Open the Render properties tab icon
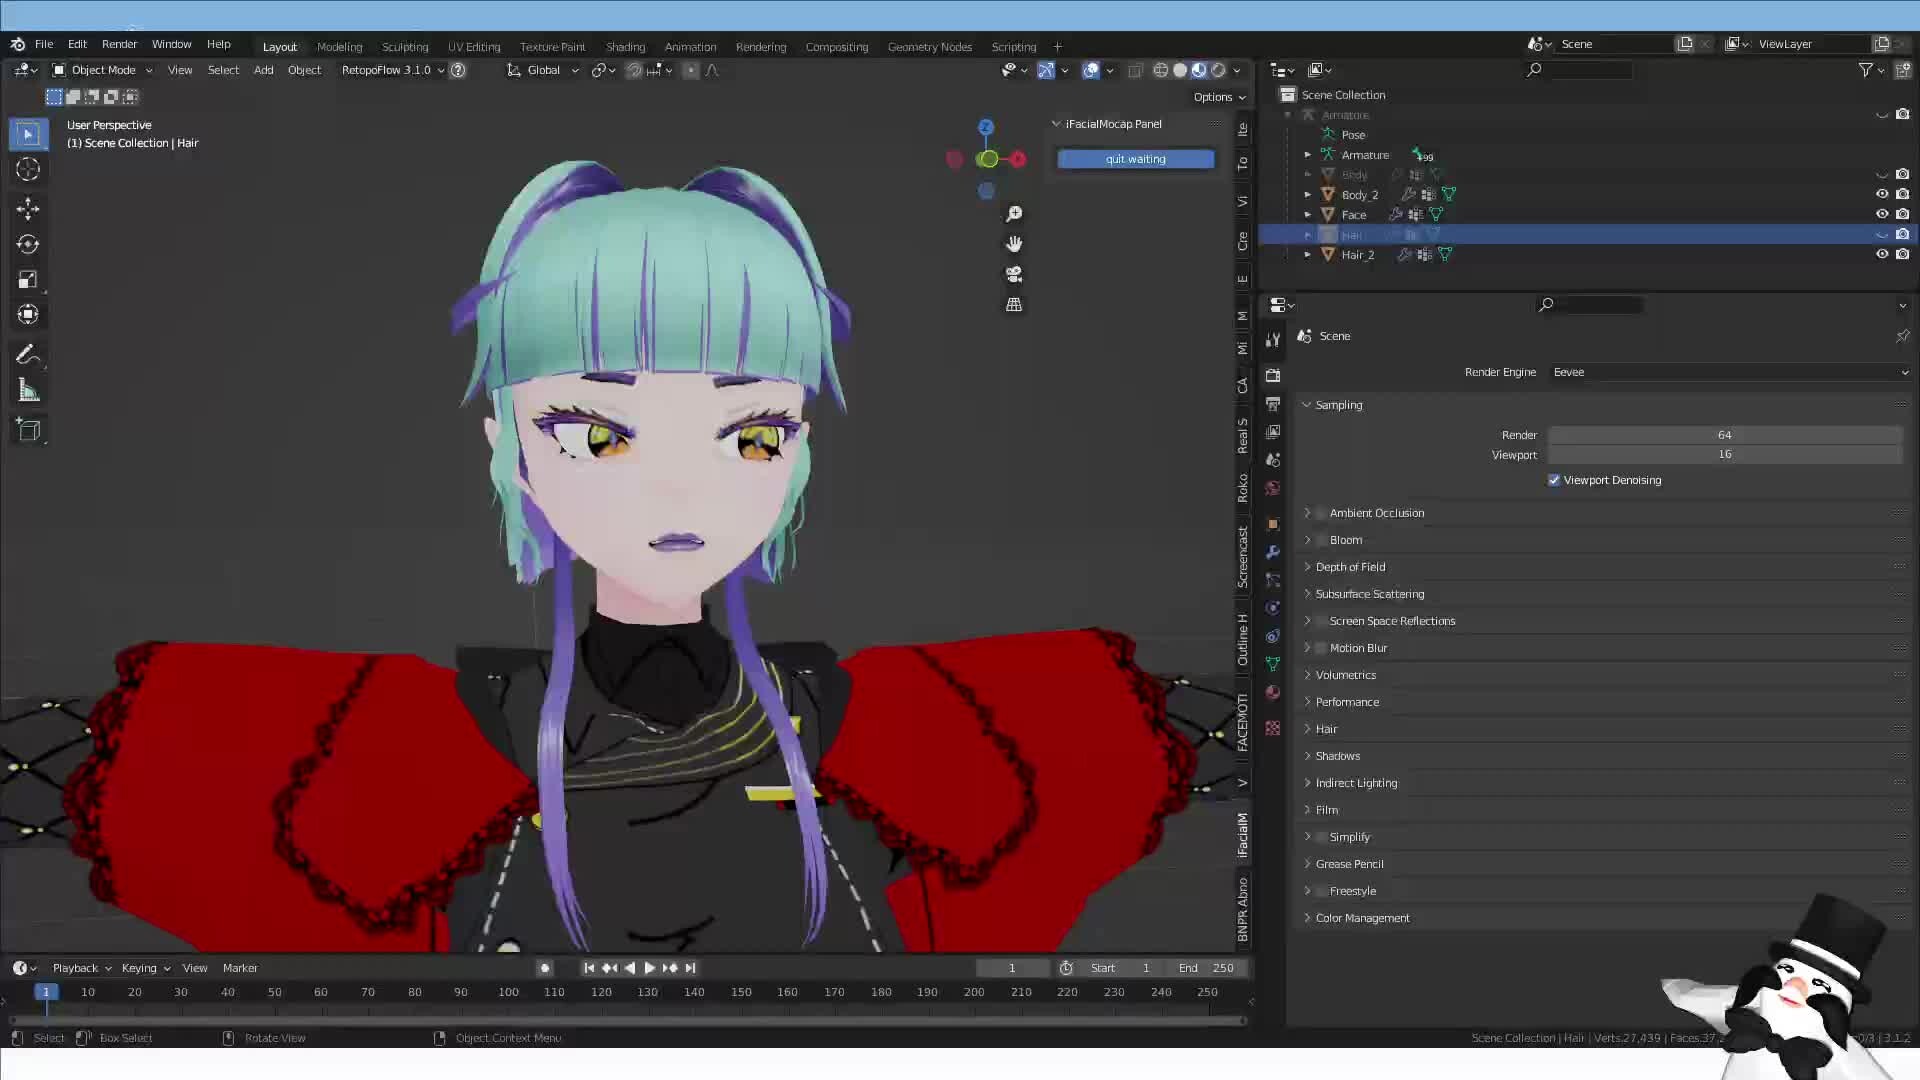 1272,375
